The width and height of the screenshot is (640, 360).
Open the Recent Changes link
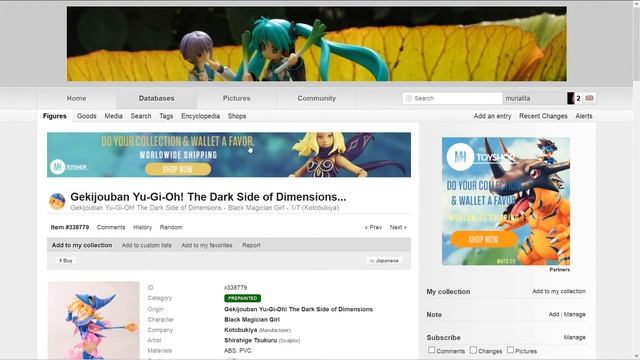click(543, 116)
